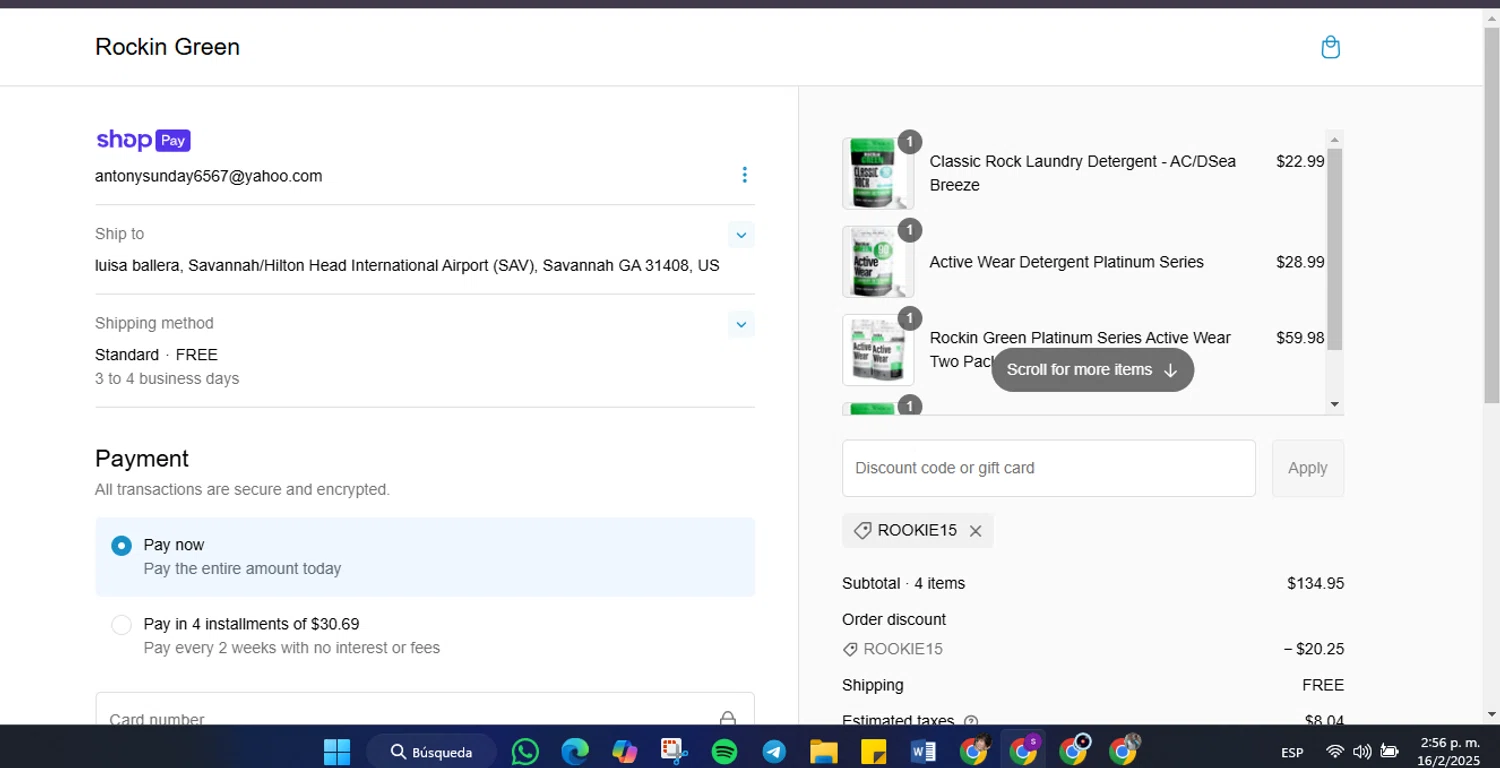Screen dimensions: 1500x768
Task: Click the page scrollbar down arrow
Action: click(x=1491, y=714)
